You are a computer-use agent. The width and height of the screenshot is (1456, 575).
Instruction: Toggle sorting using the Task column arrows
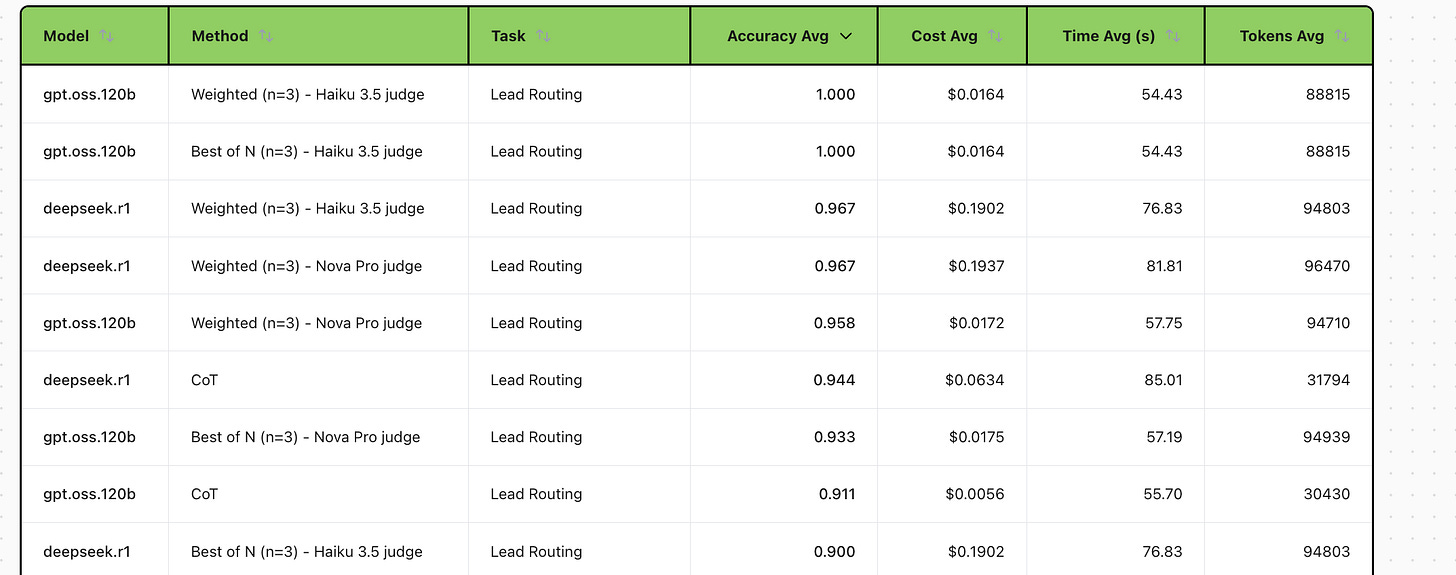click(543, 36)
